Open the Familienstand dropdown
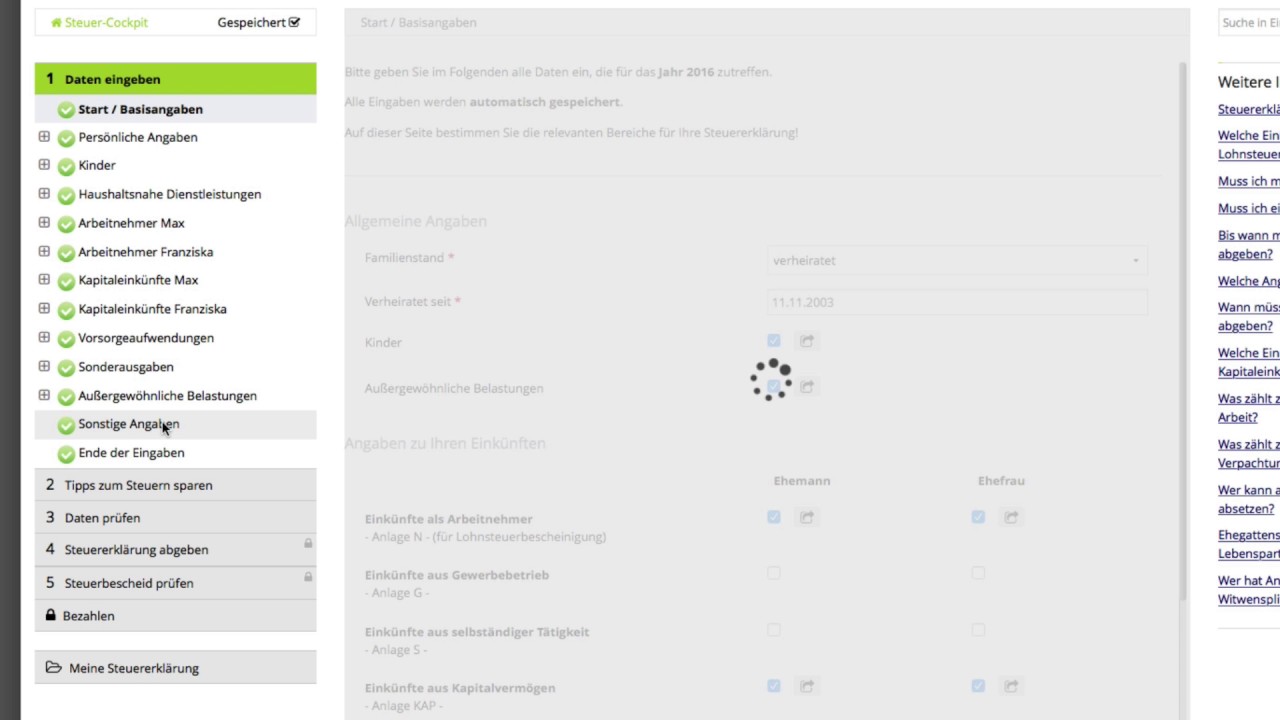The height and width of the screenshot is (720, 1280). (x=957, y=260)
